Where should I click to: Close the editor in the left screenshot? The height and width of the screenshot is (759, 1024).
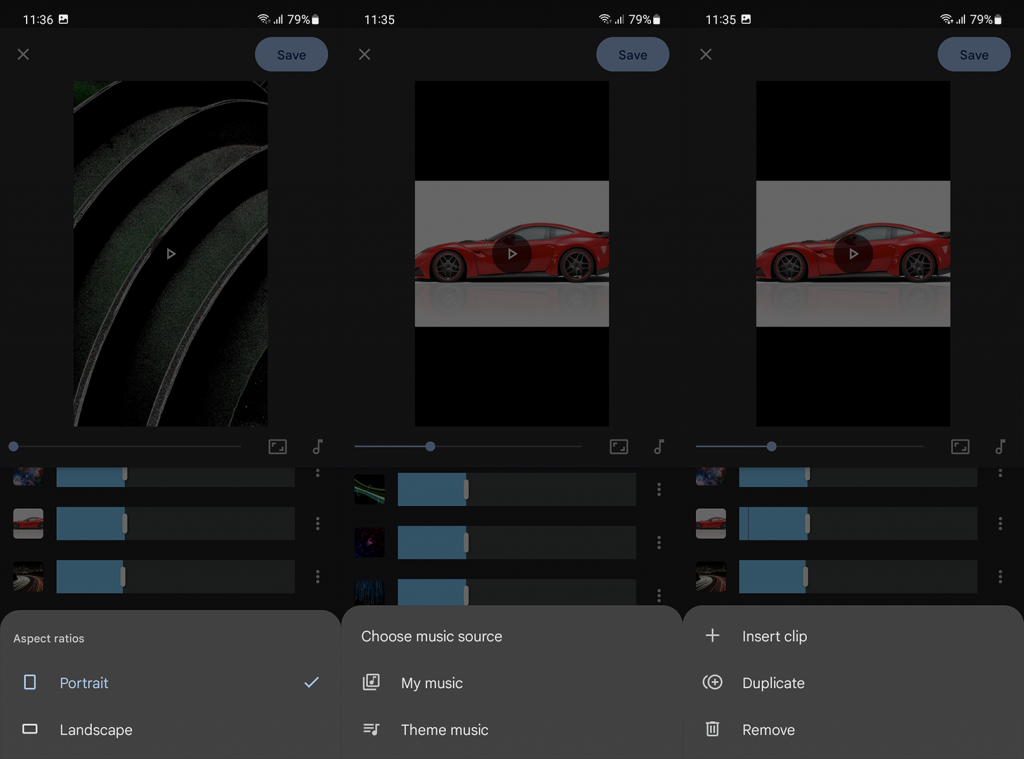23,54
